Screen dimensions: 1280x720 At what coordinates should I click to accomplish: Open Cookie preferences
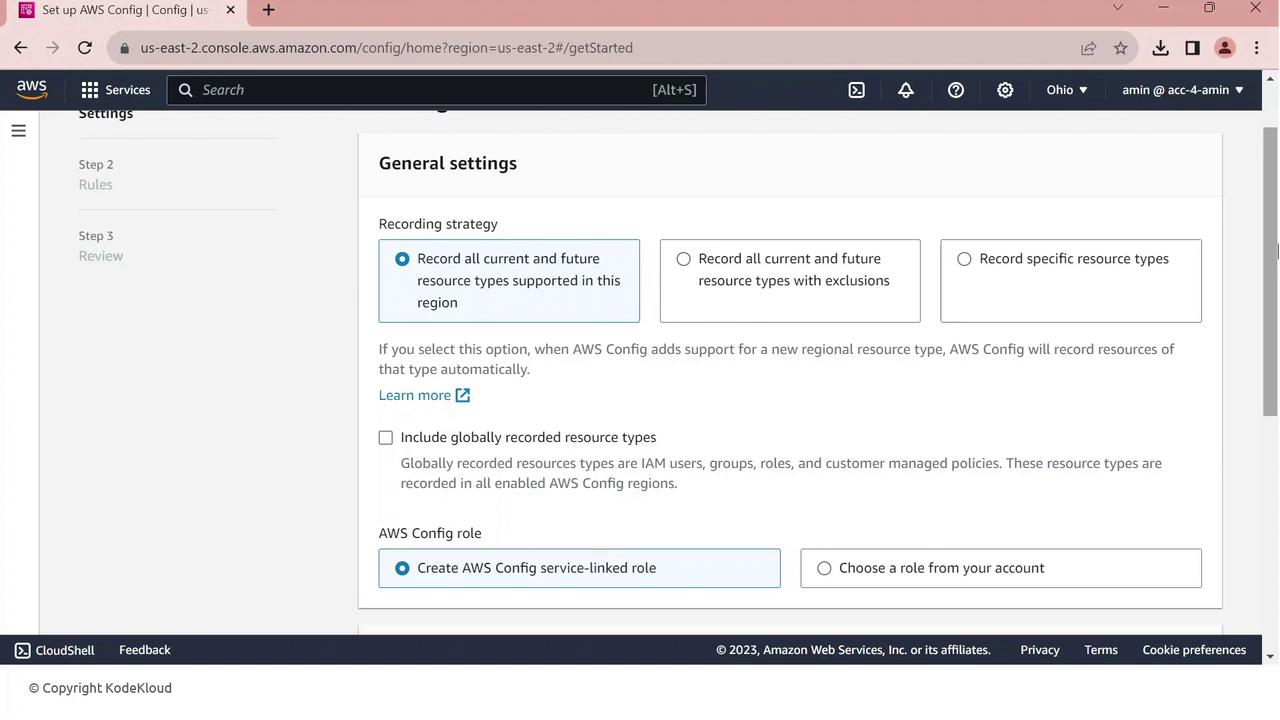[1194, 650]
